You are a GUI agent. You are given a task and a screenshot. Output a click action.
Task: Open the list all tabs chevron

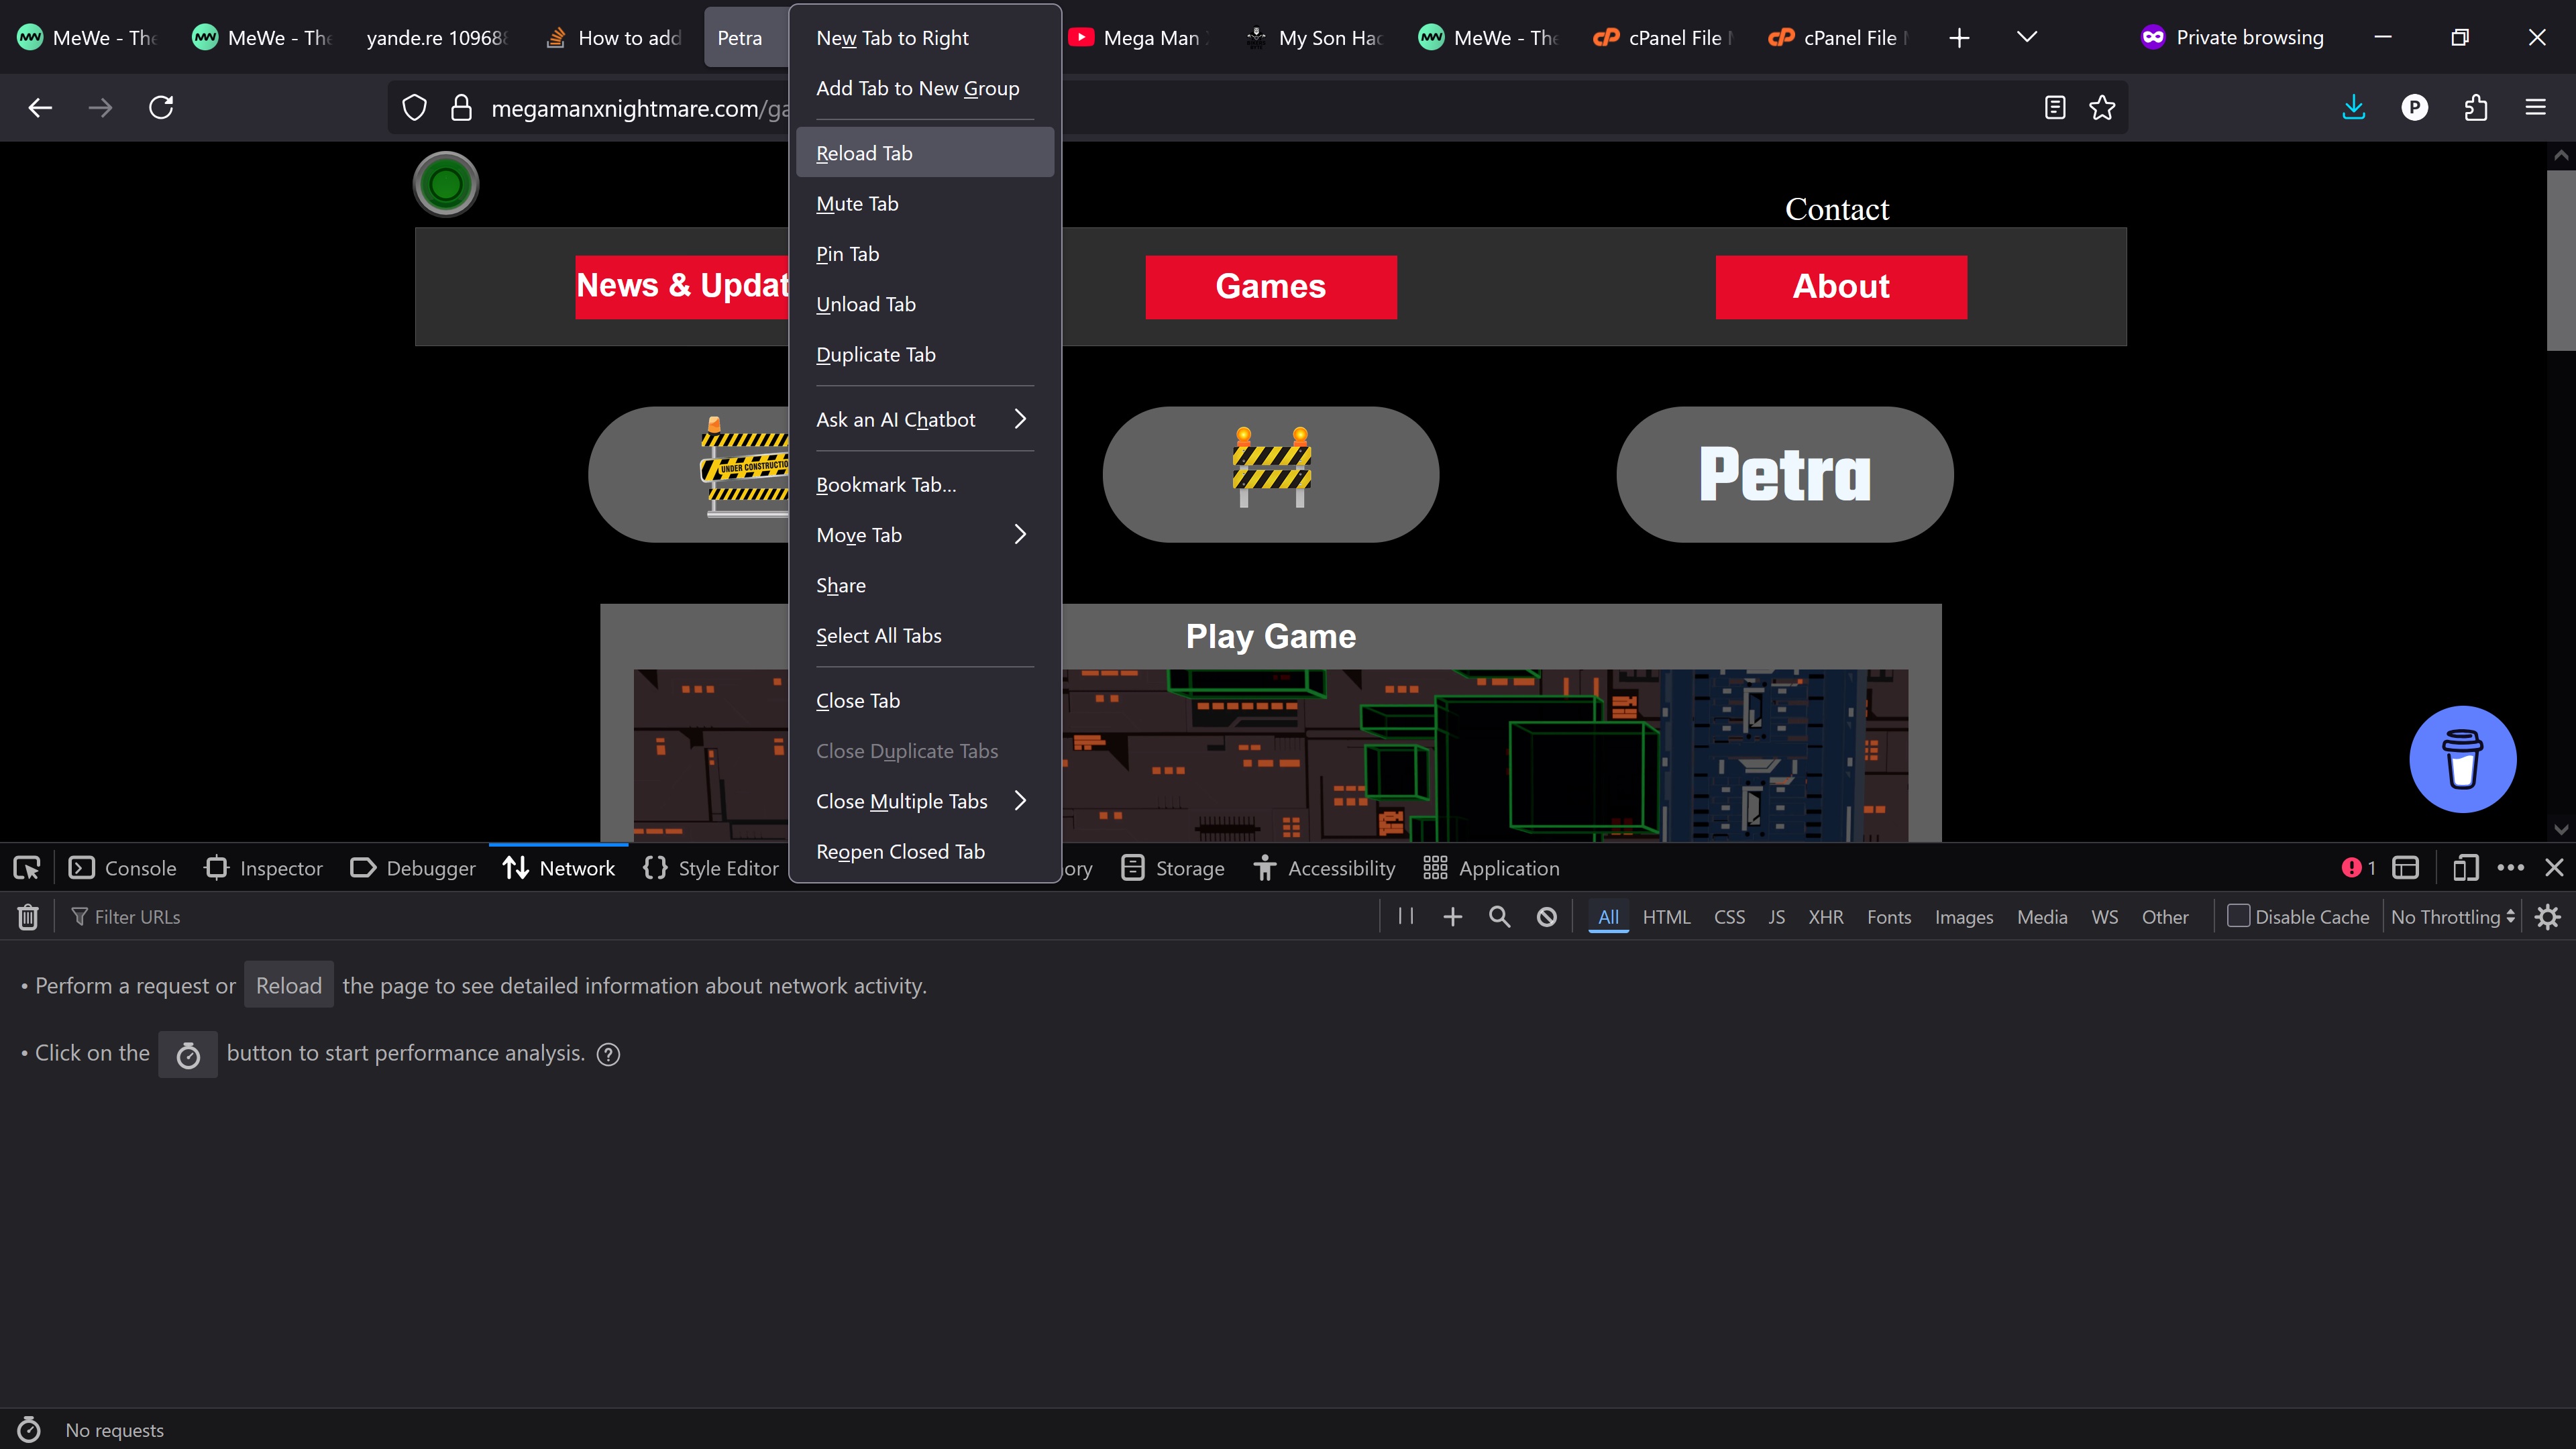[x=2027, y=38]
